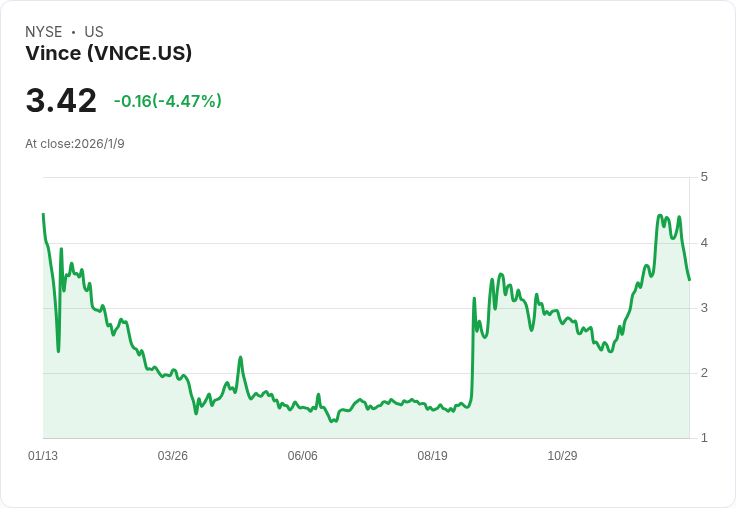Click the 5 value on the price axis
736x508 pixels.
(x=704, y=177)
